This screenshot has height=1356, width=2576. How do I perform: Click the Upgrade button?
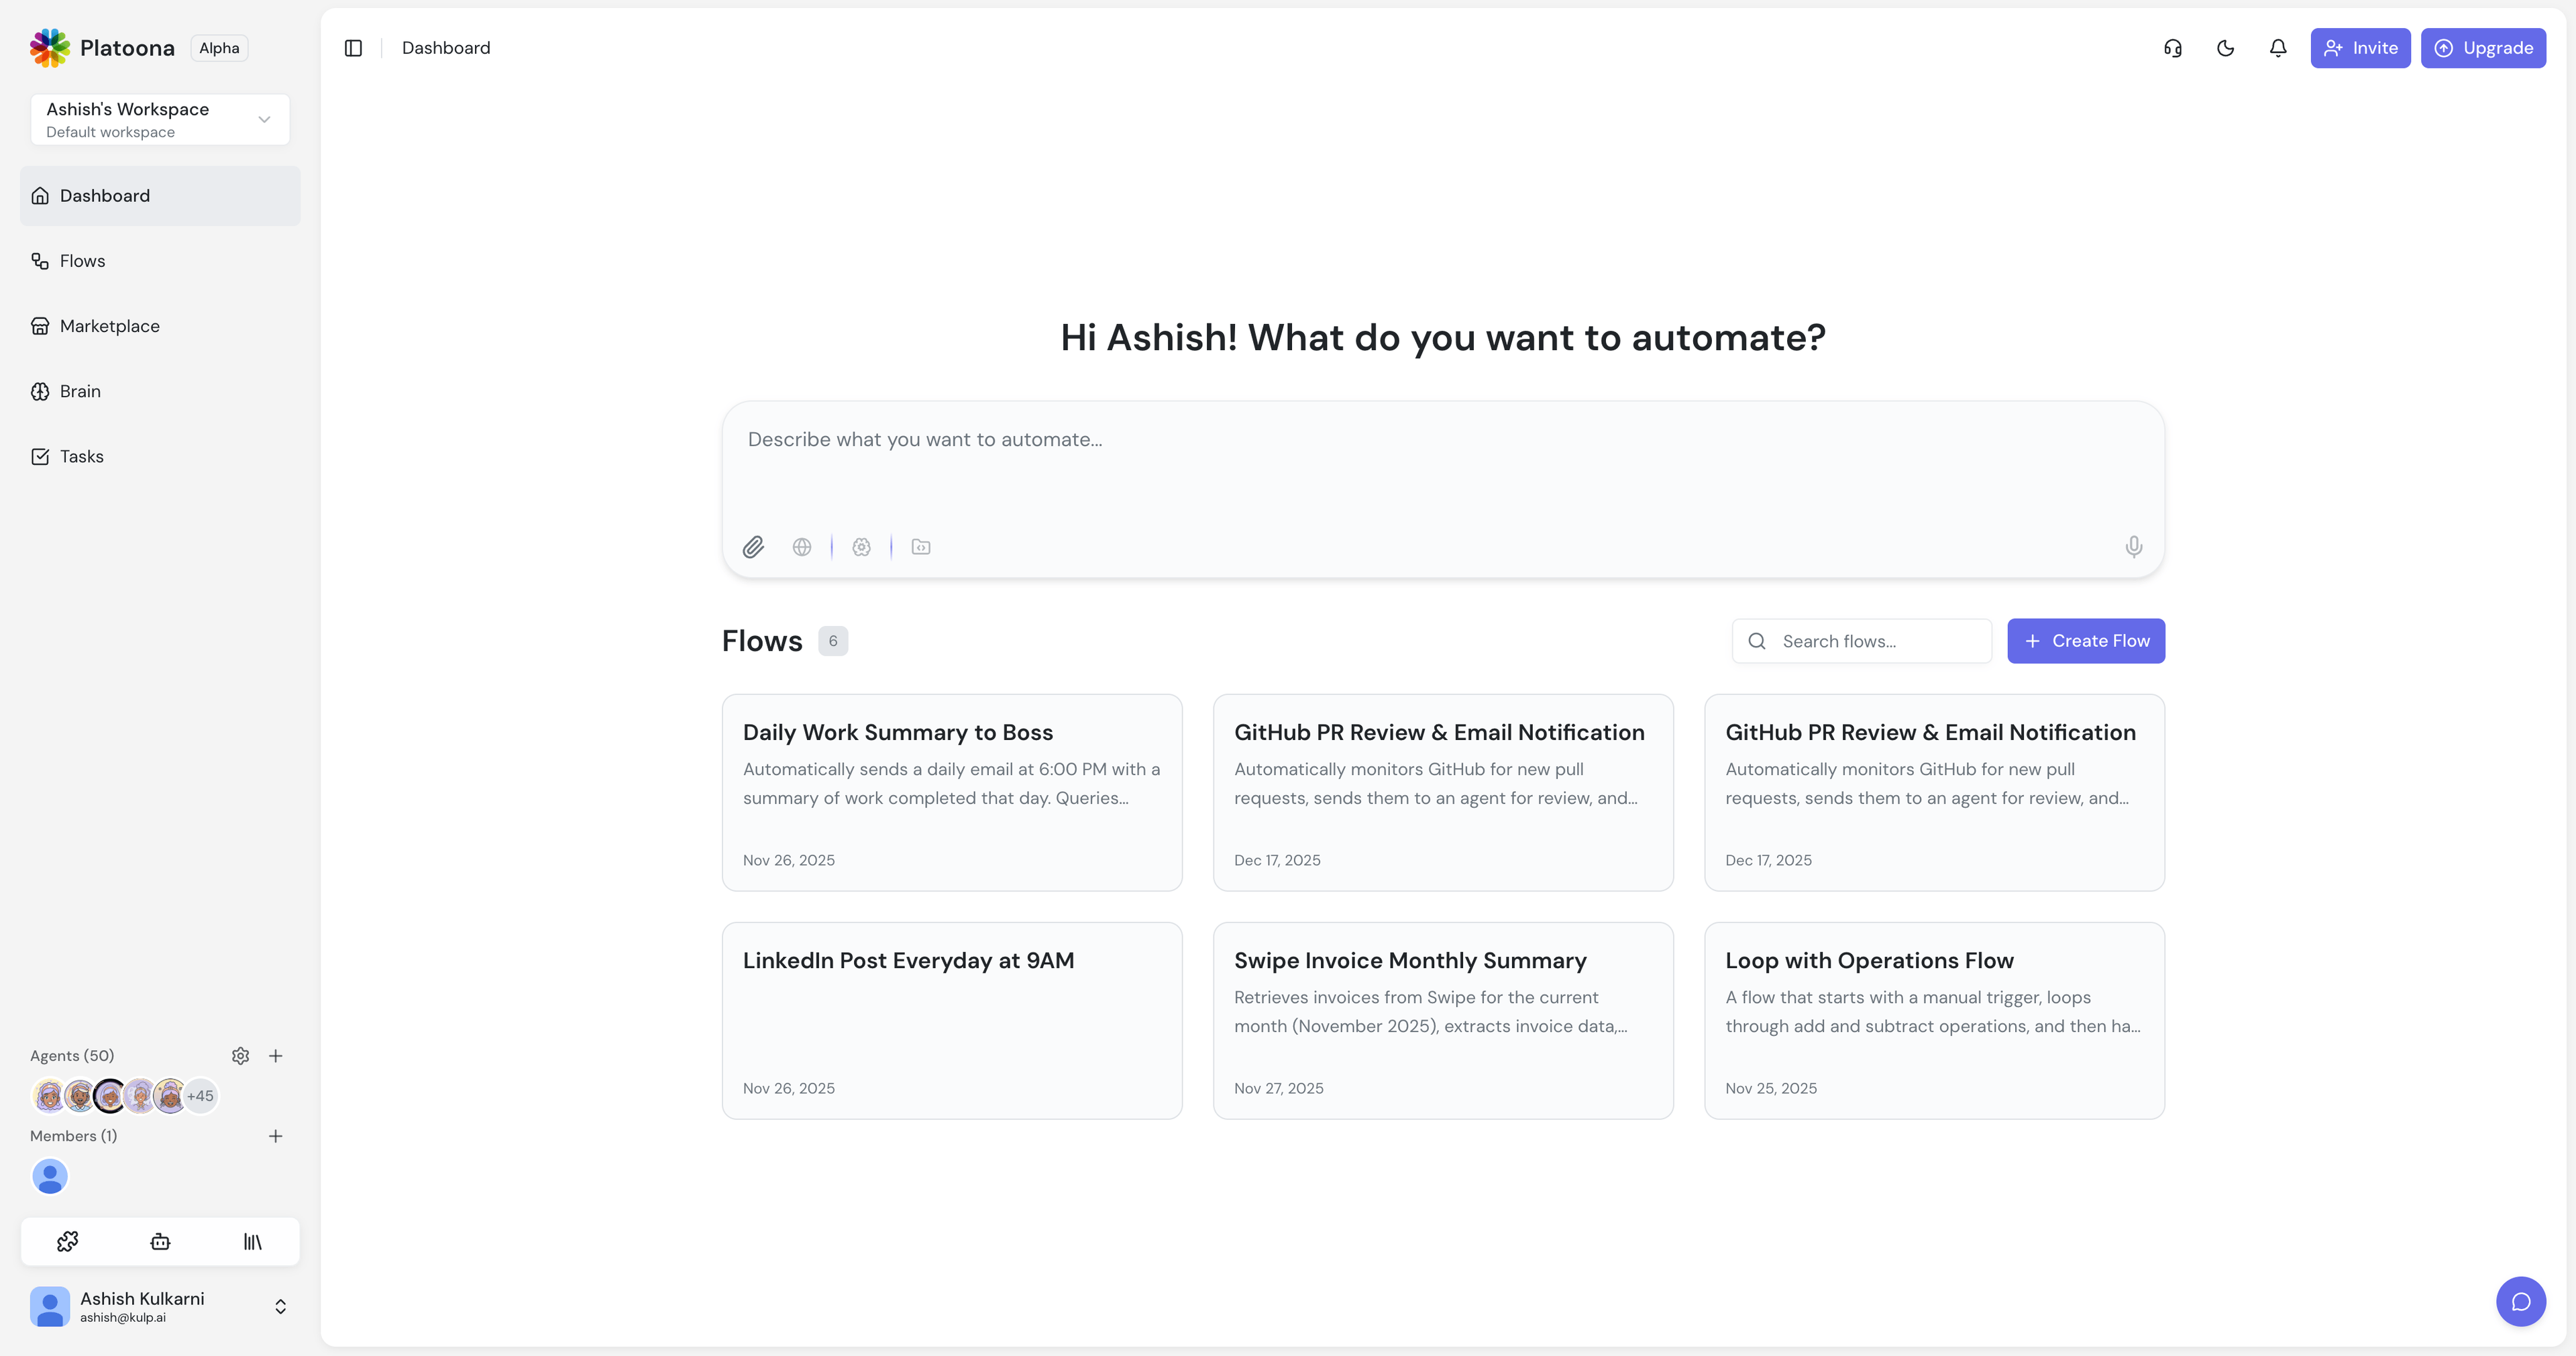pos(2483,48)
